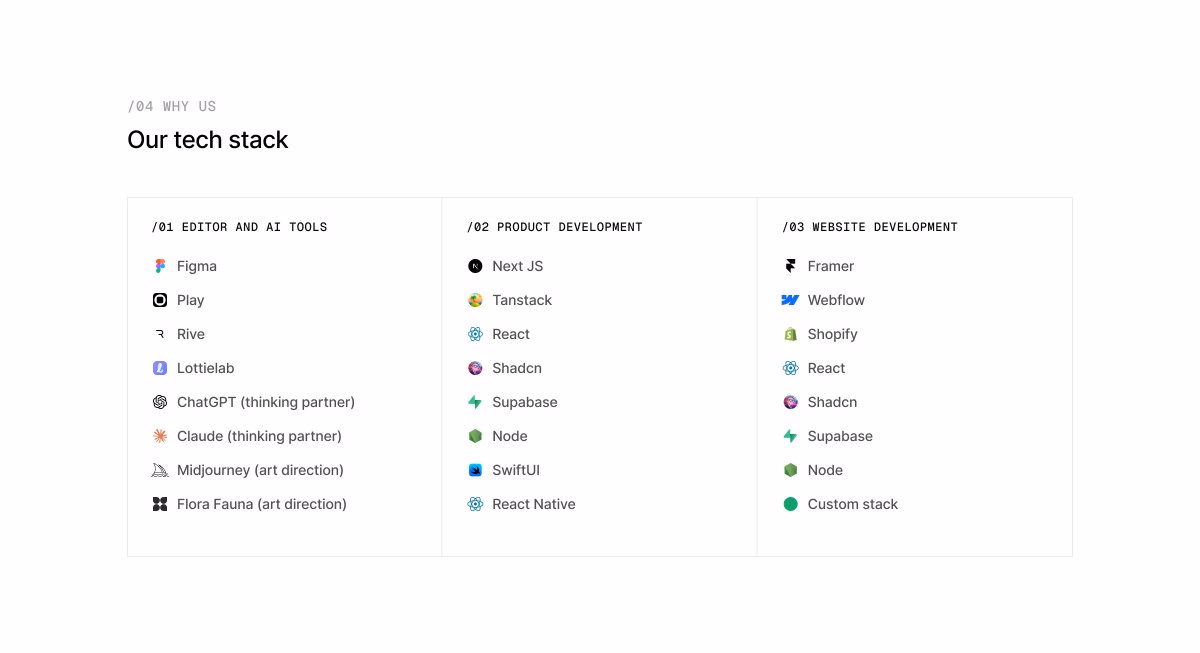Image resolution: width=1200 pixels, height=653 pixels.
Task: Click the '/02 PRODUCT DEVELOPMENT' heading
Action: (555, 227)
